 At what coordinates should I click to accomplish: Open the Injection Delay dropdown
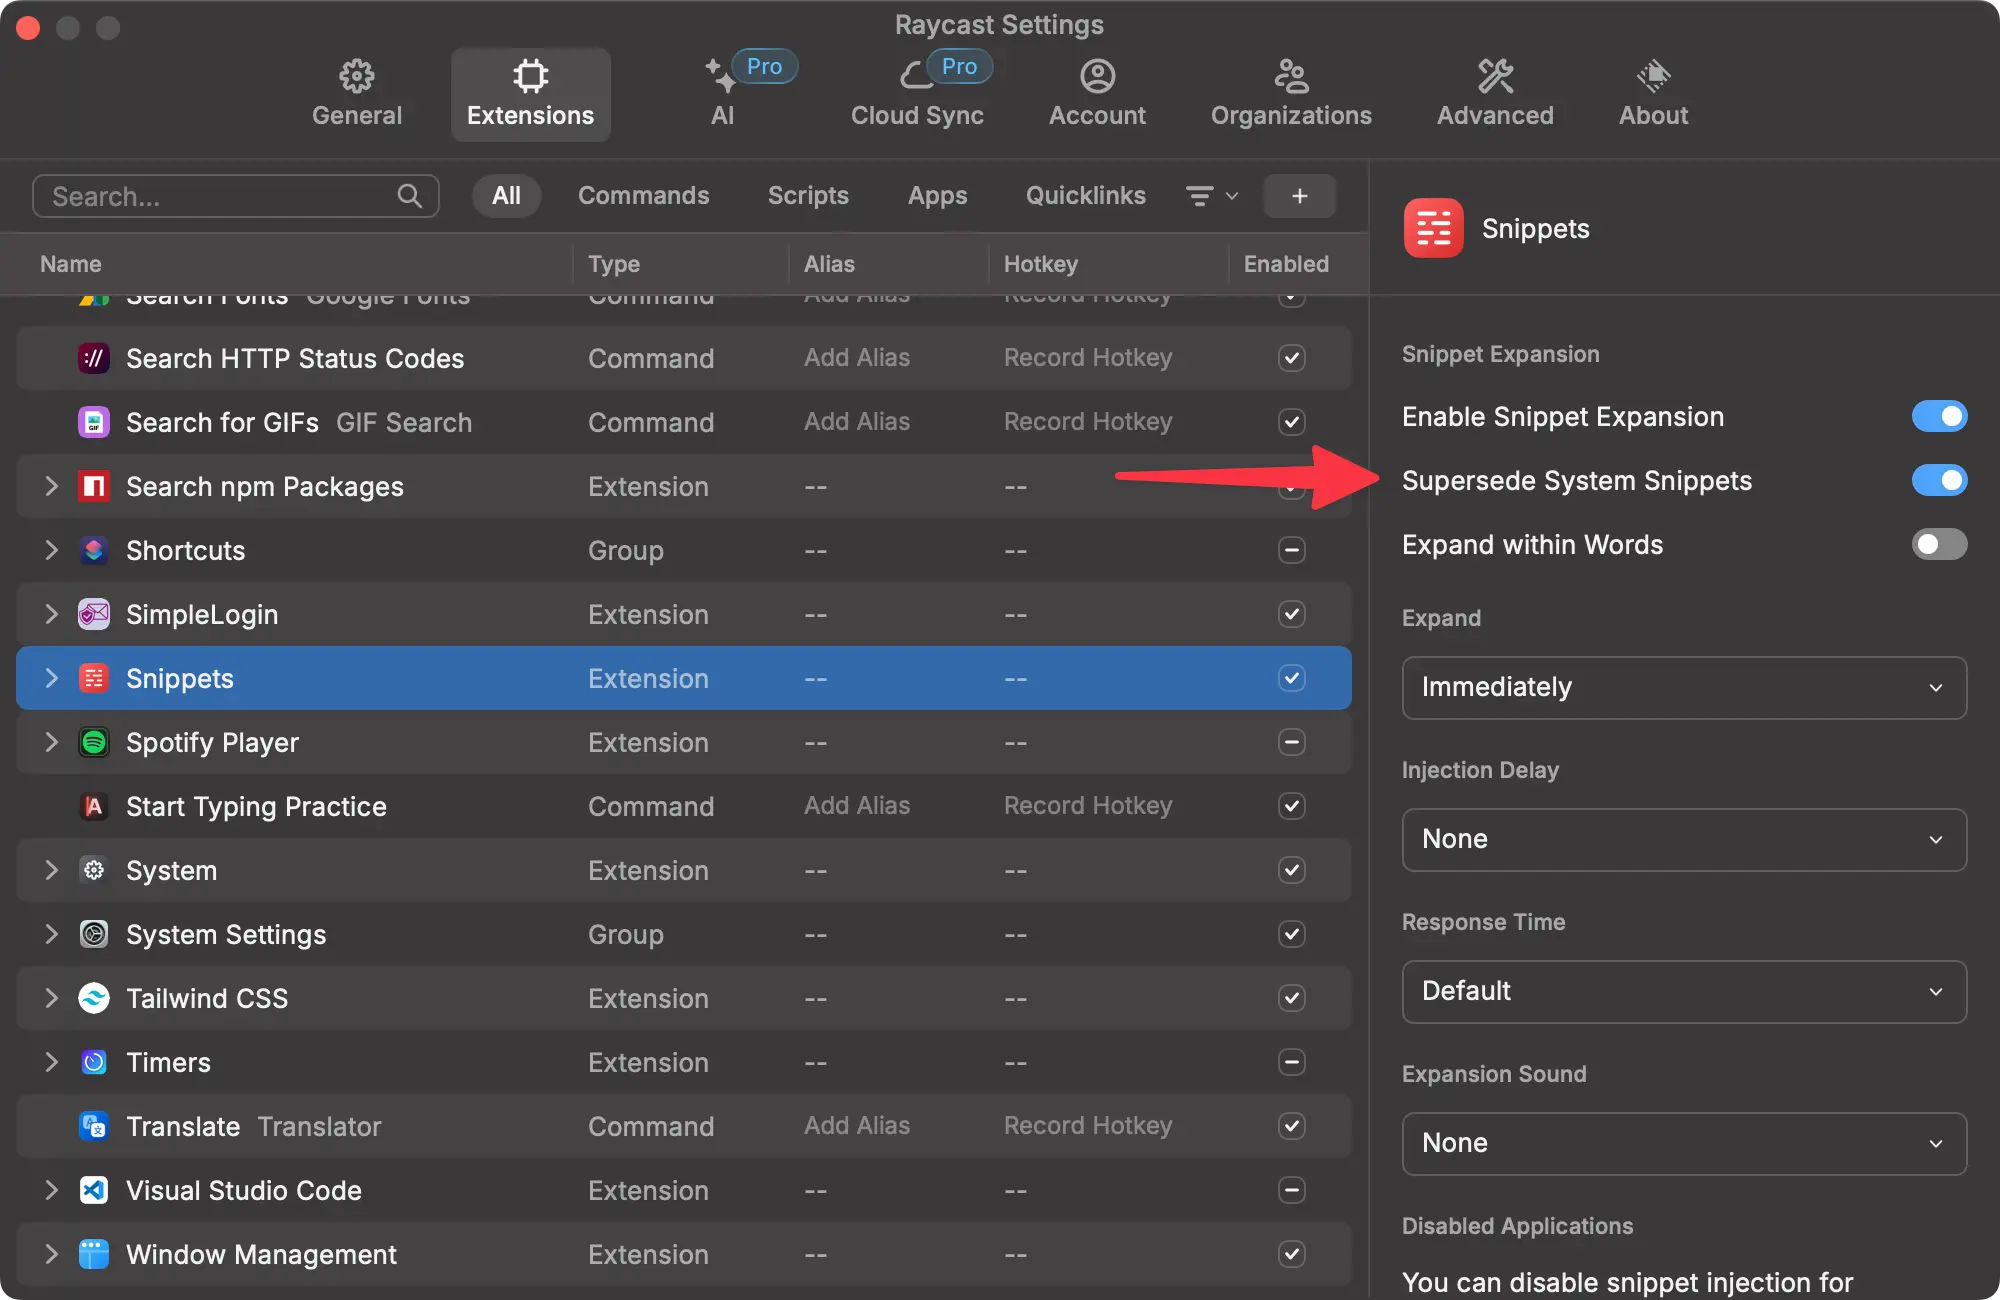(1684, 839)
